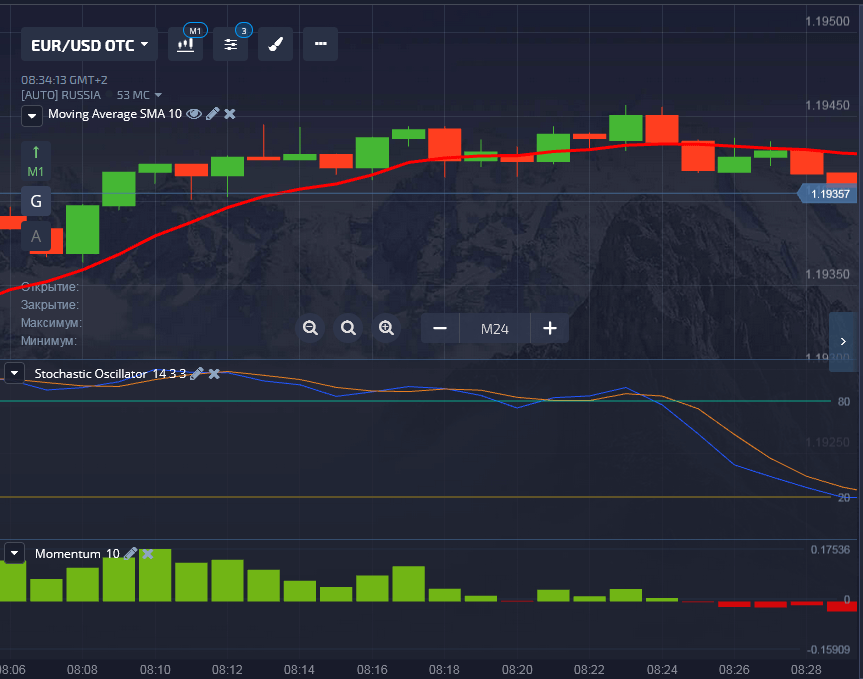
Task: Toggle the G button on chart
Action: coord(36,201)
